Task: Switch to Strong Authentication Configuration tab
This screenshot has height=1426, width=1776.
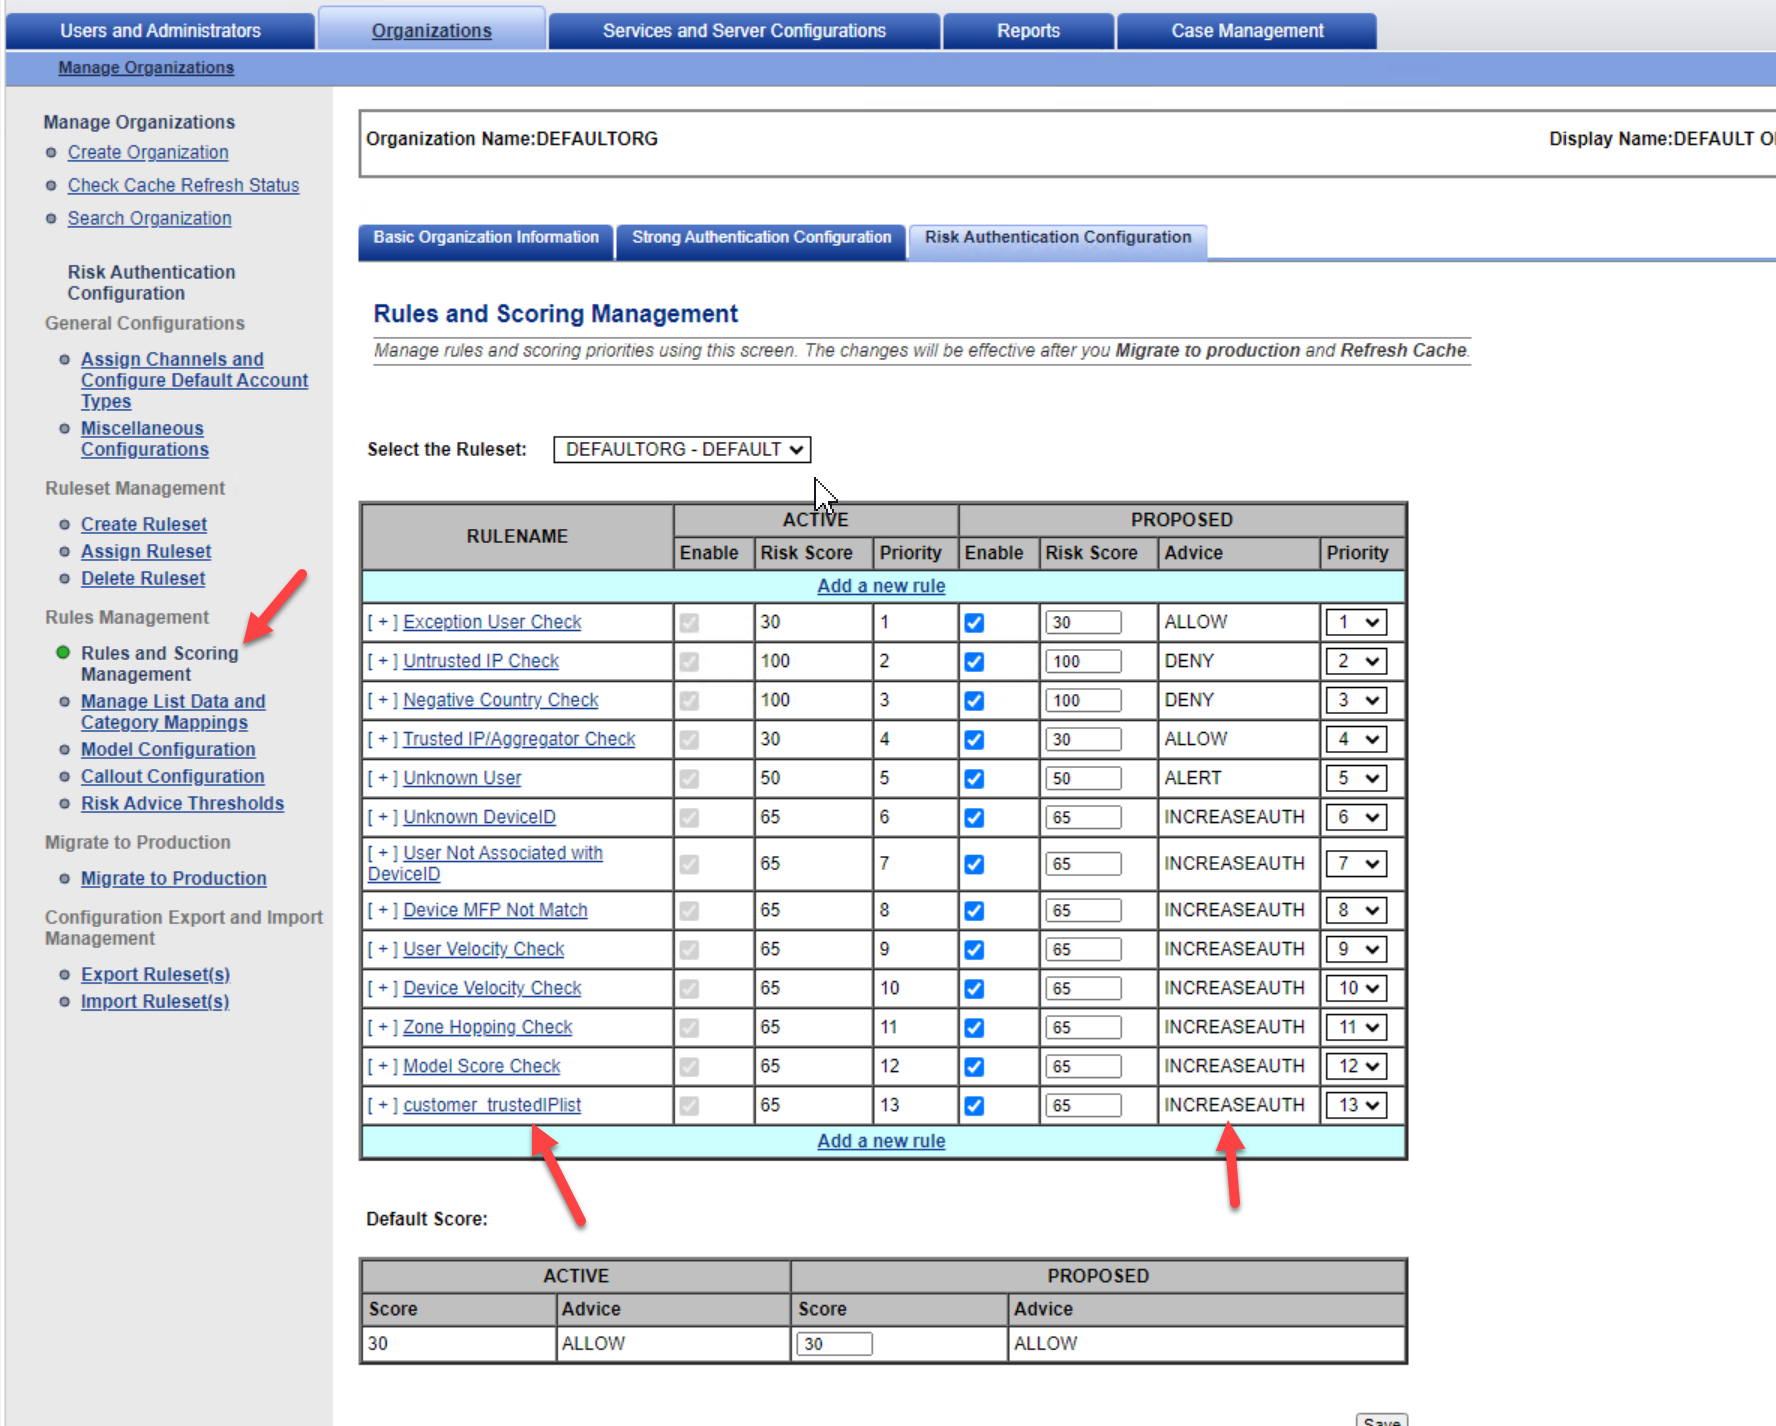Action: point(761,238)
